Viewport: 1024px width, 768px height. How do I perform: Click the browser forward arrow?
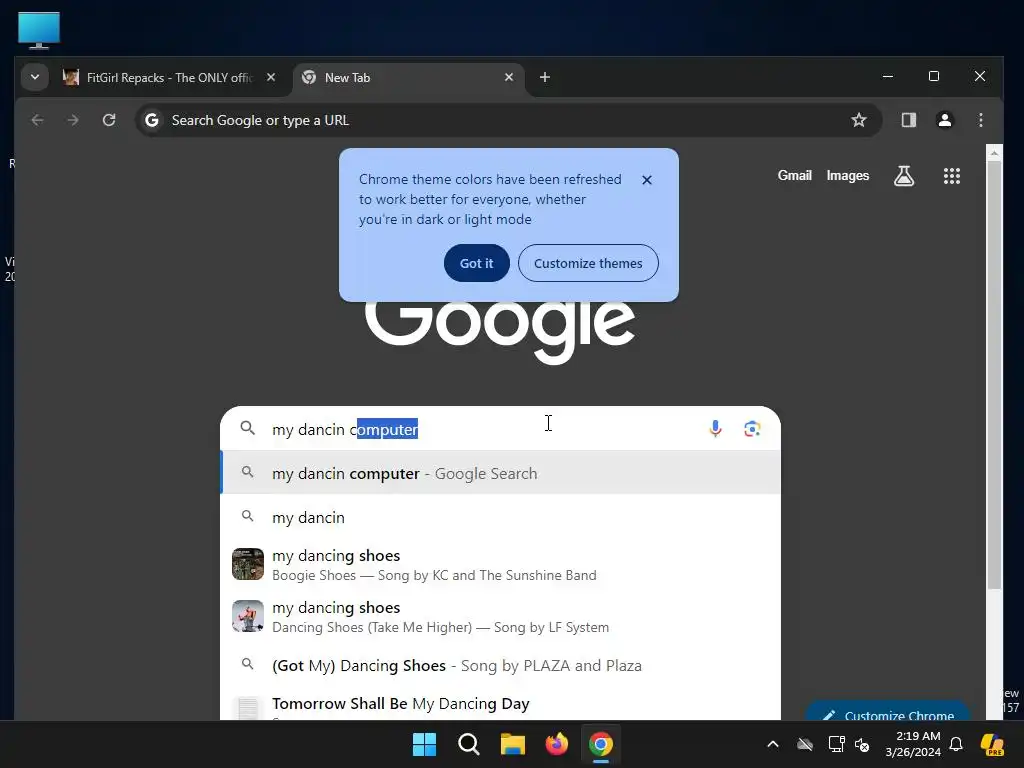pos(73,120)
